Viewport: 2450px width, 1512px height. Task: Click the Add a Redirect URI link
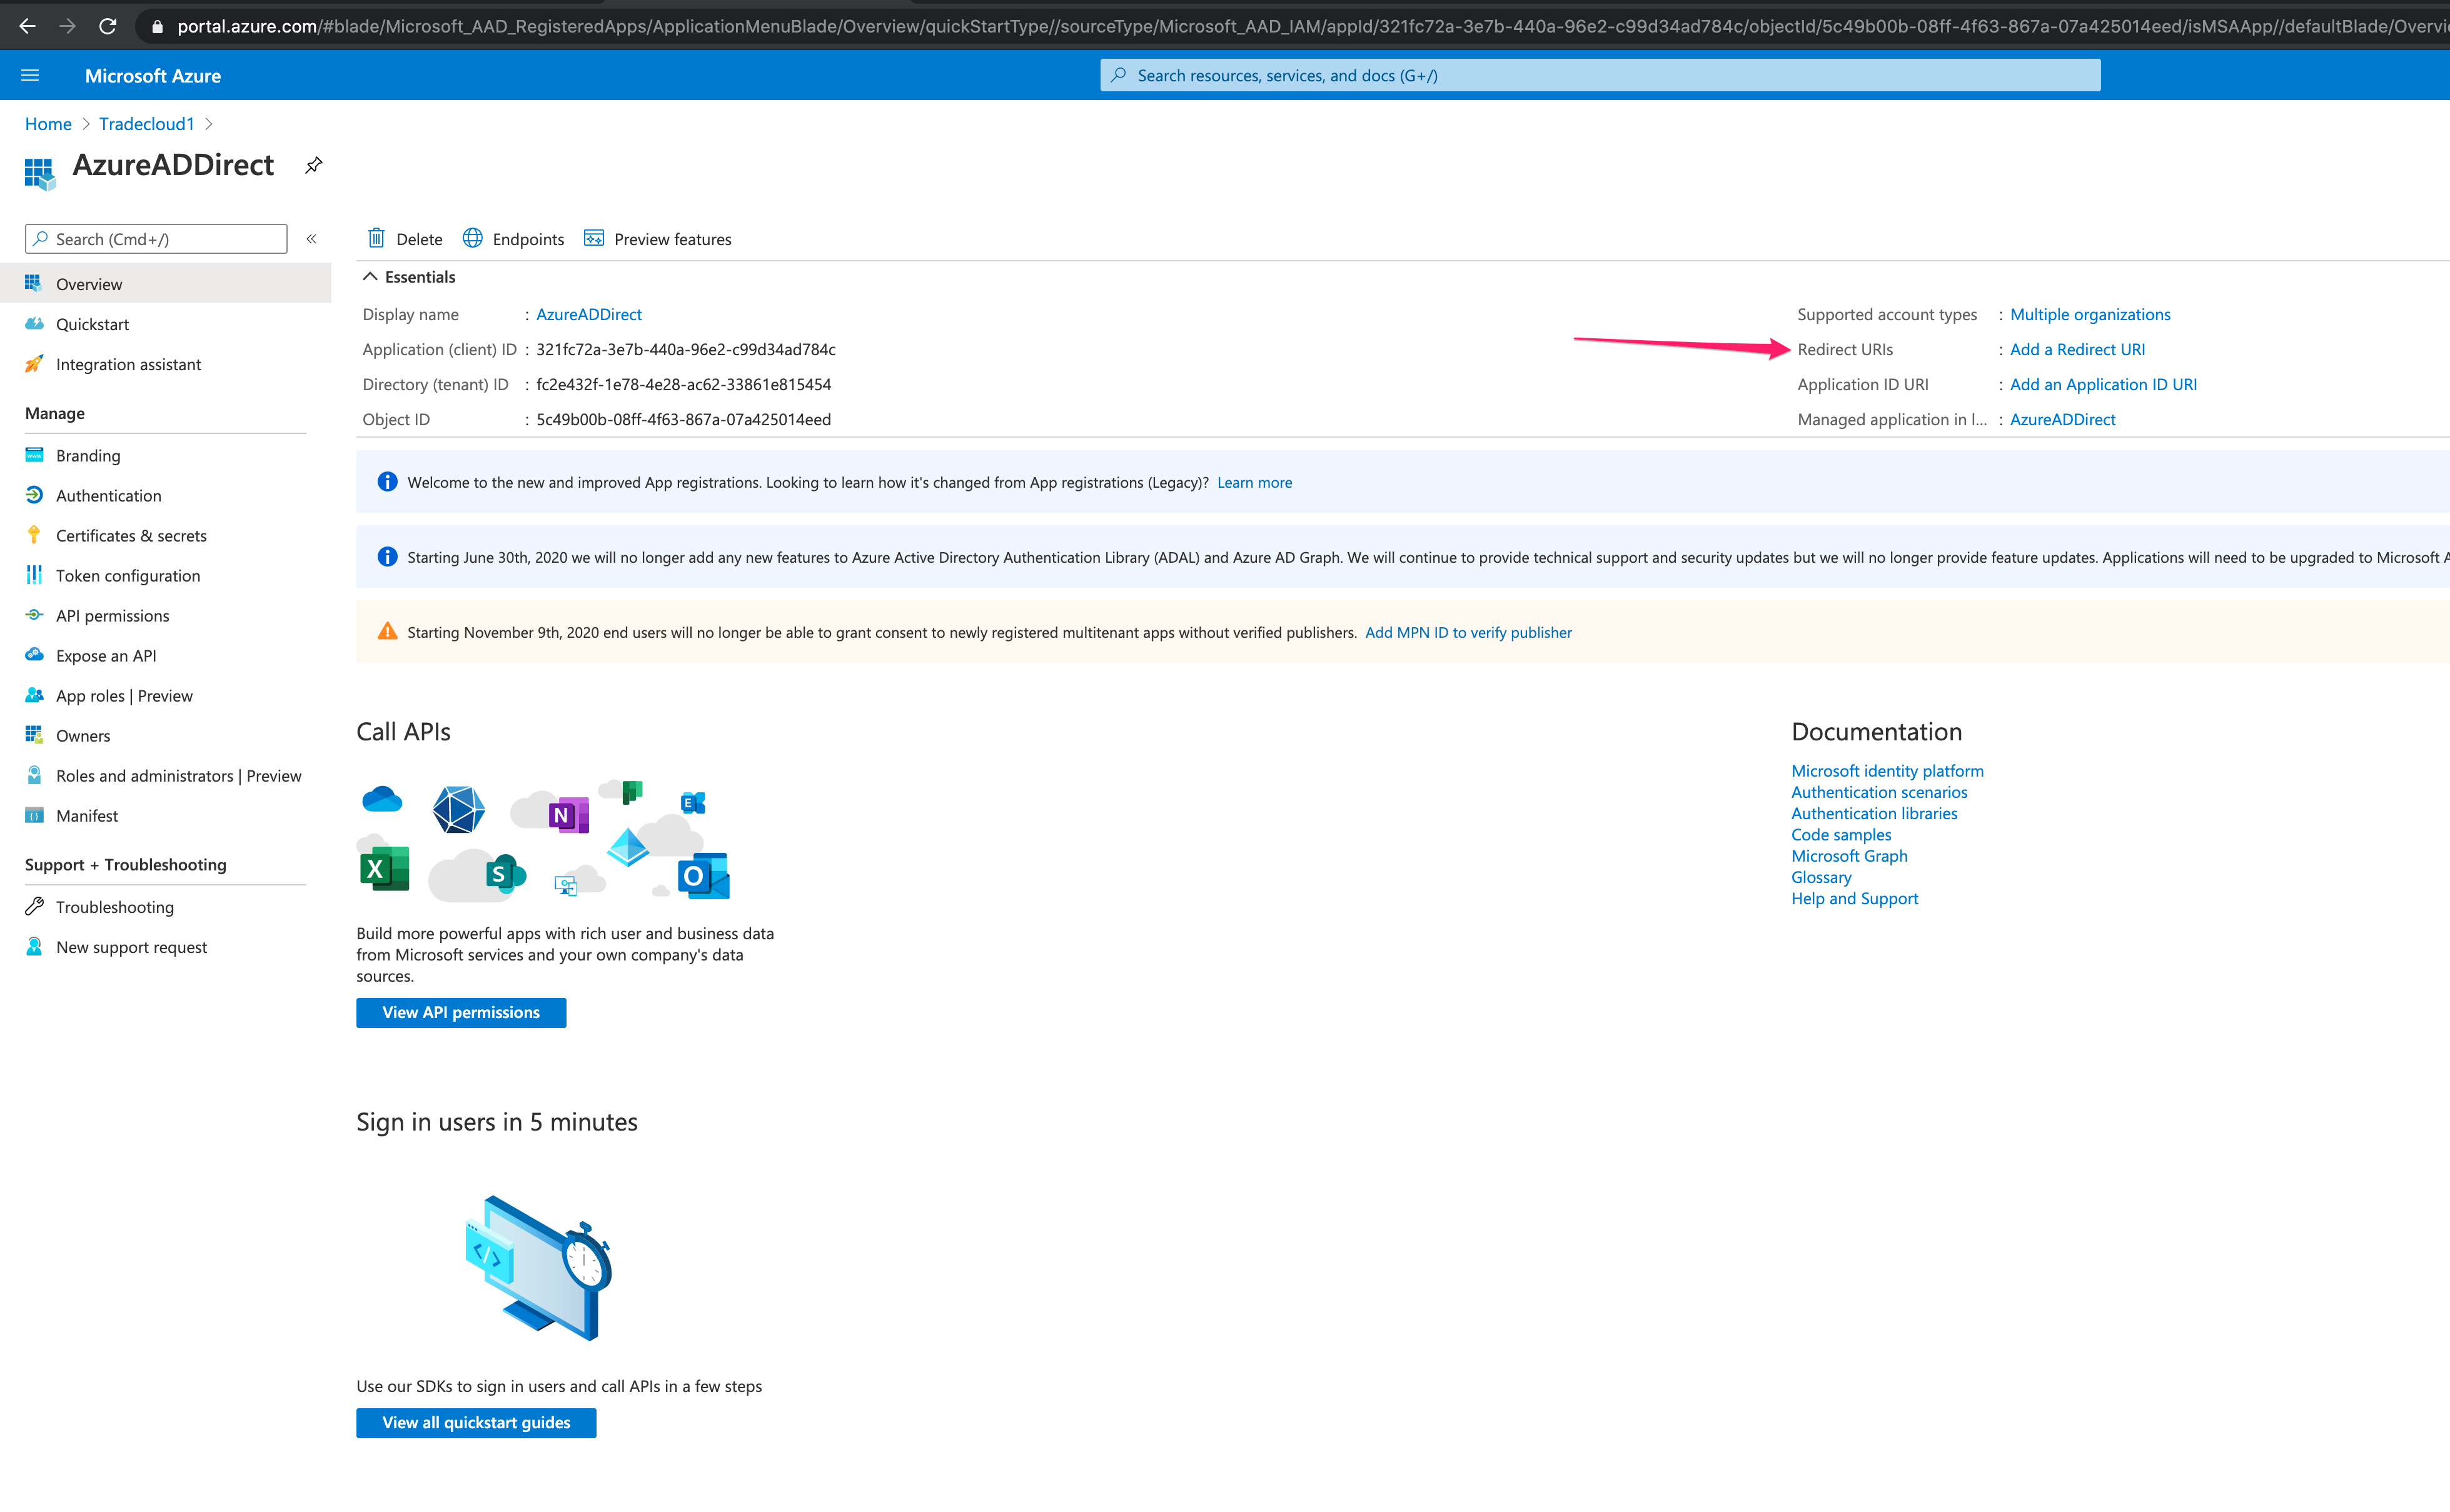click(x=2077, y=349)
